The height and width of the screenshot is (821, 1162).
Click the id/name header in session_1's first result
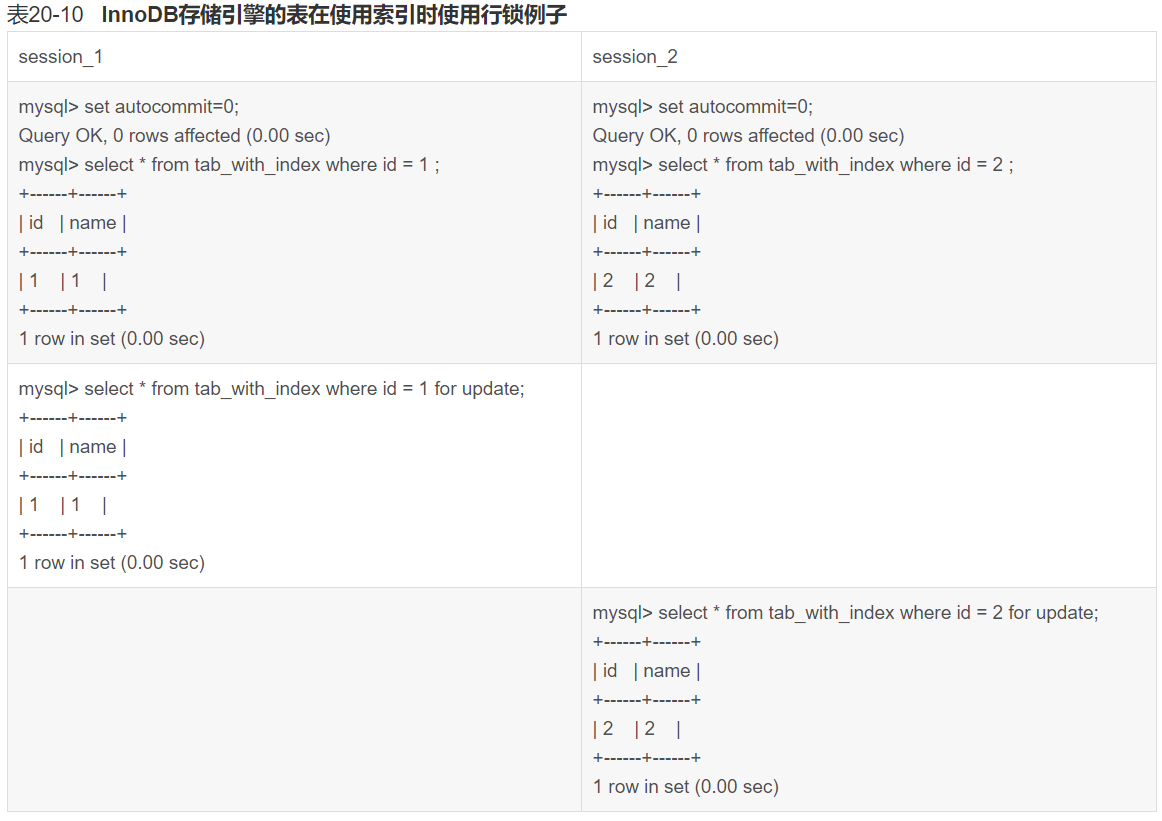[73, 223]
